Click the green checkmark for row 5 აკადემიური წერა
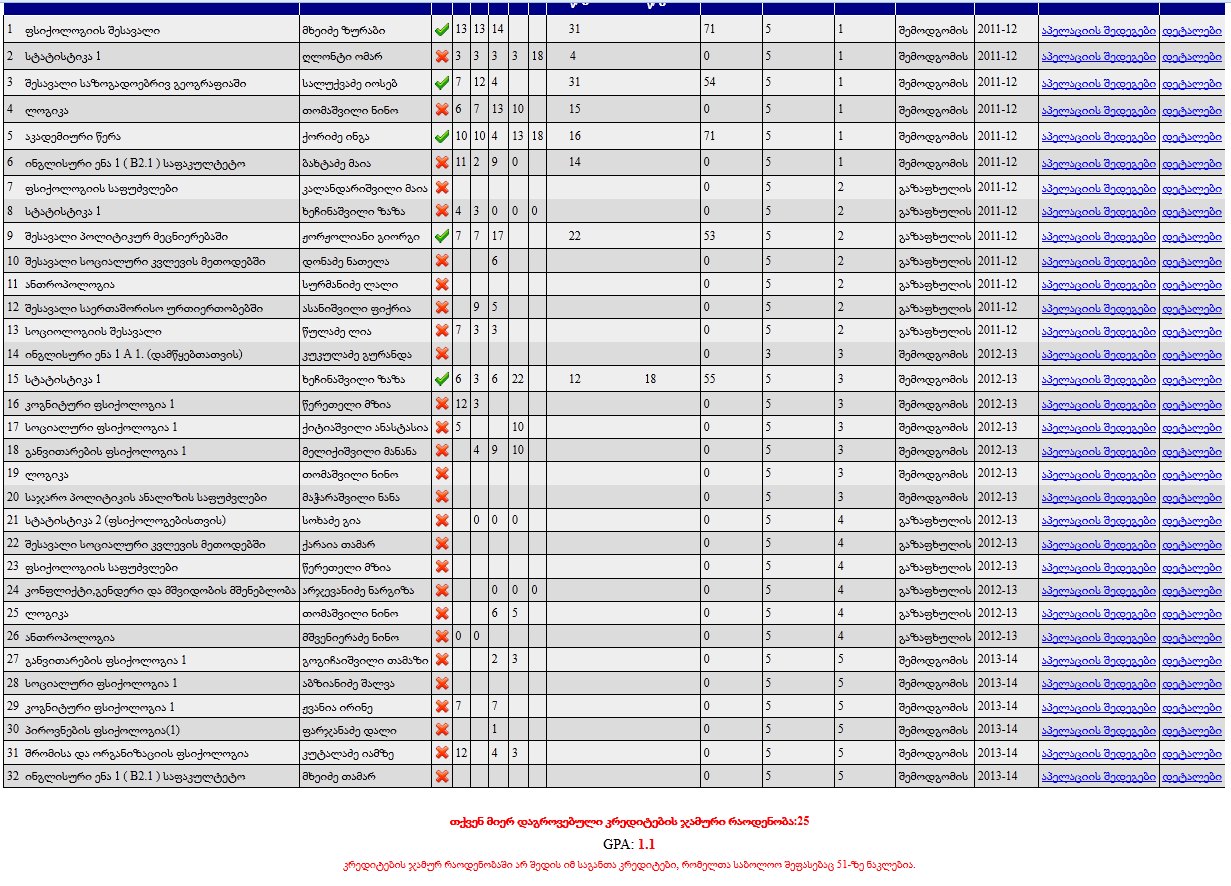 click(x=441, y=135)
